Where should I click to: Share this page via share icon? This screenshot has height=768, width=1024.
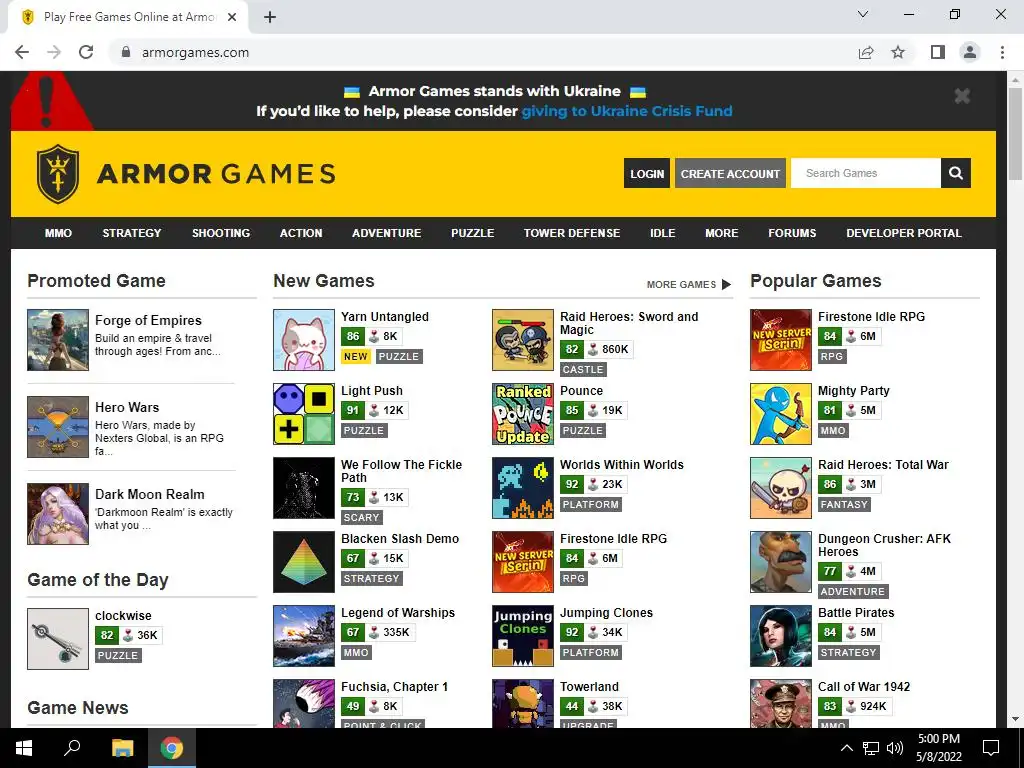pyautogui.click(x=866, y=52)
